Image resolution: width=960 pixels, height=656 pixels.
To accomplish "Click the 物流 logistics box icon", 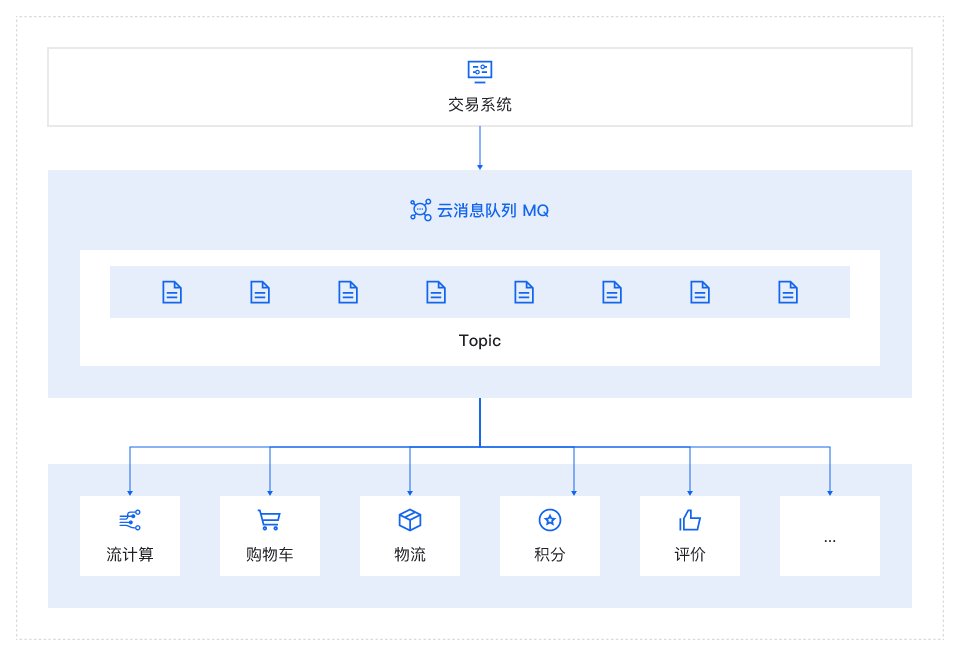I will tap(410, 518).
